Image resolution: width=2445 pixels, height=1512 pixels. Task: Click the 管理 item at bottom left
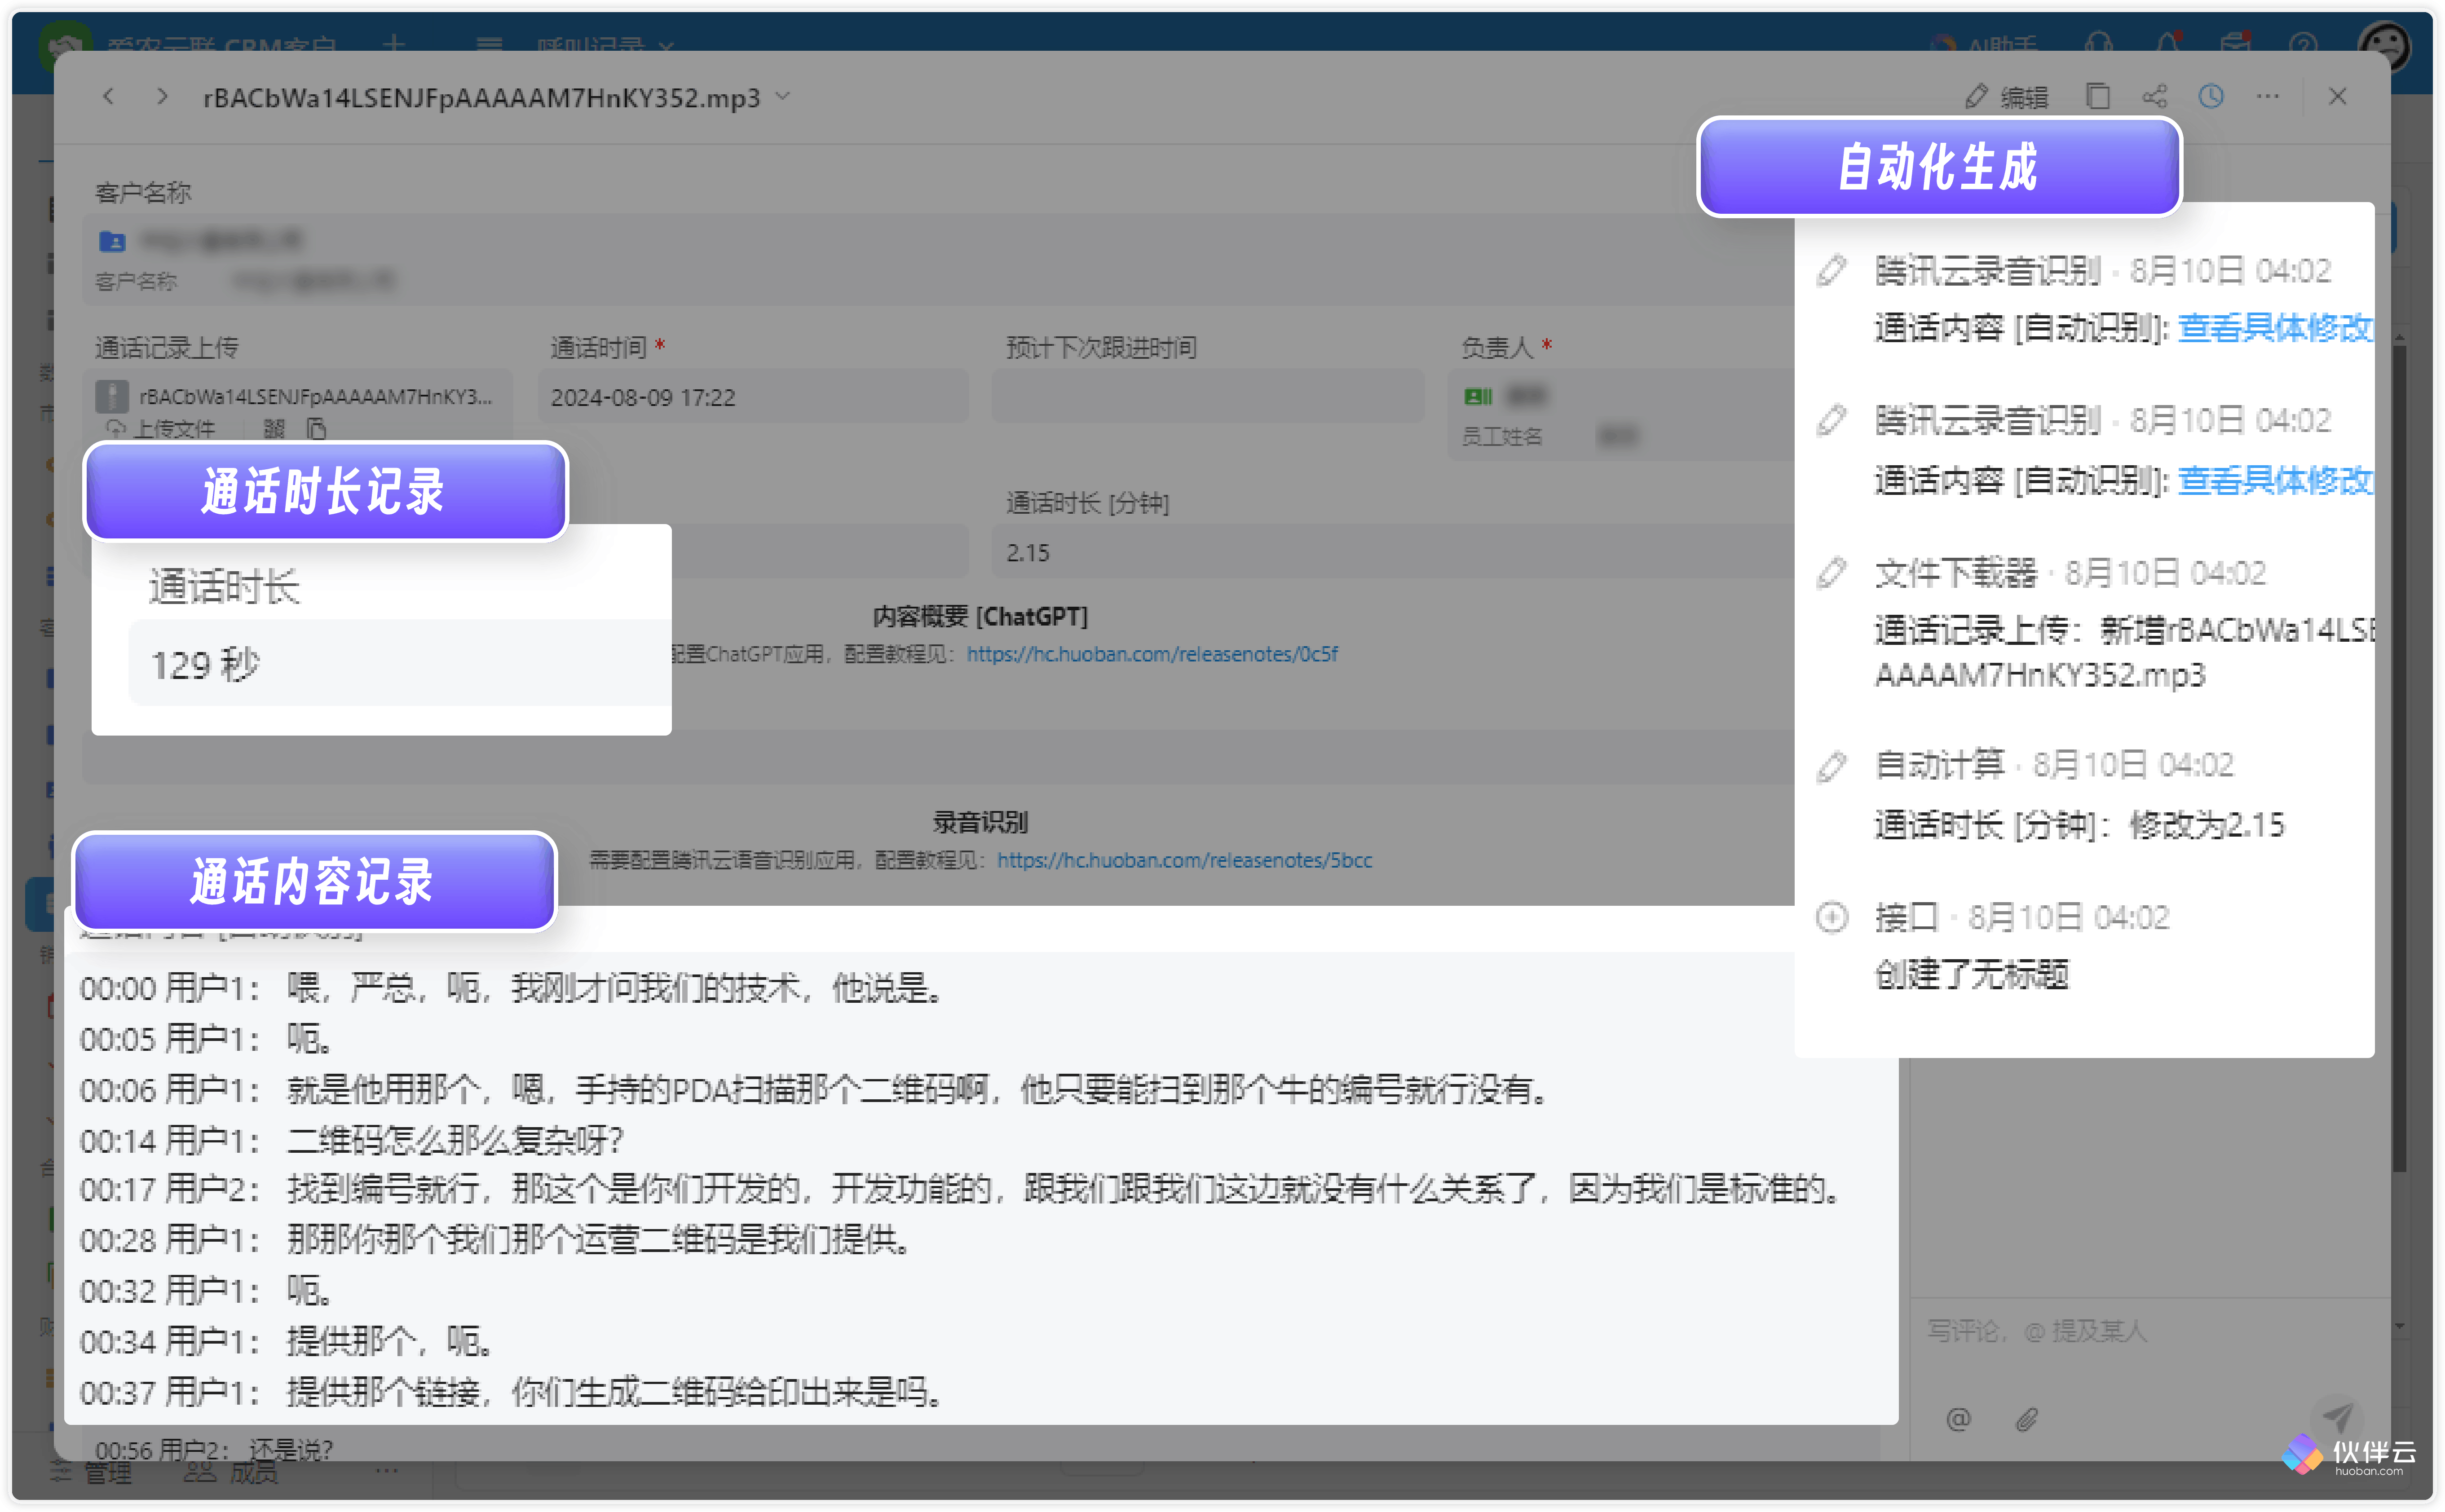point(92,1473)
